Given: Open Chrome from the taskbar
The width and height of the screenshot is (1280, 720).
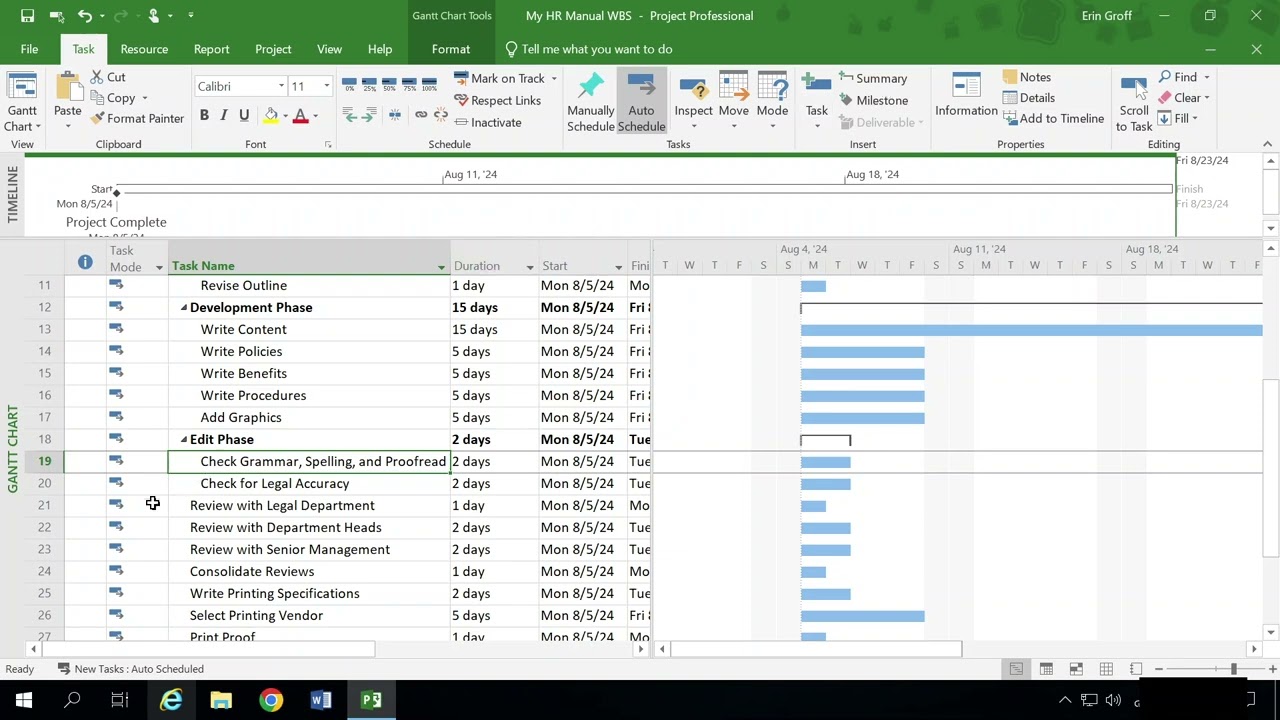Looking at the screenshot, I should point(271,700).
